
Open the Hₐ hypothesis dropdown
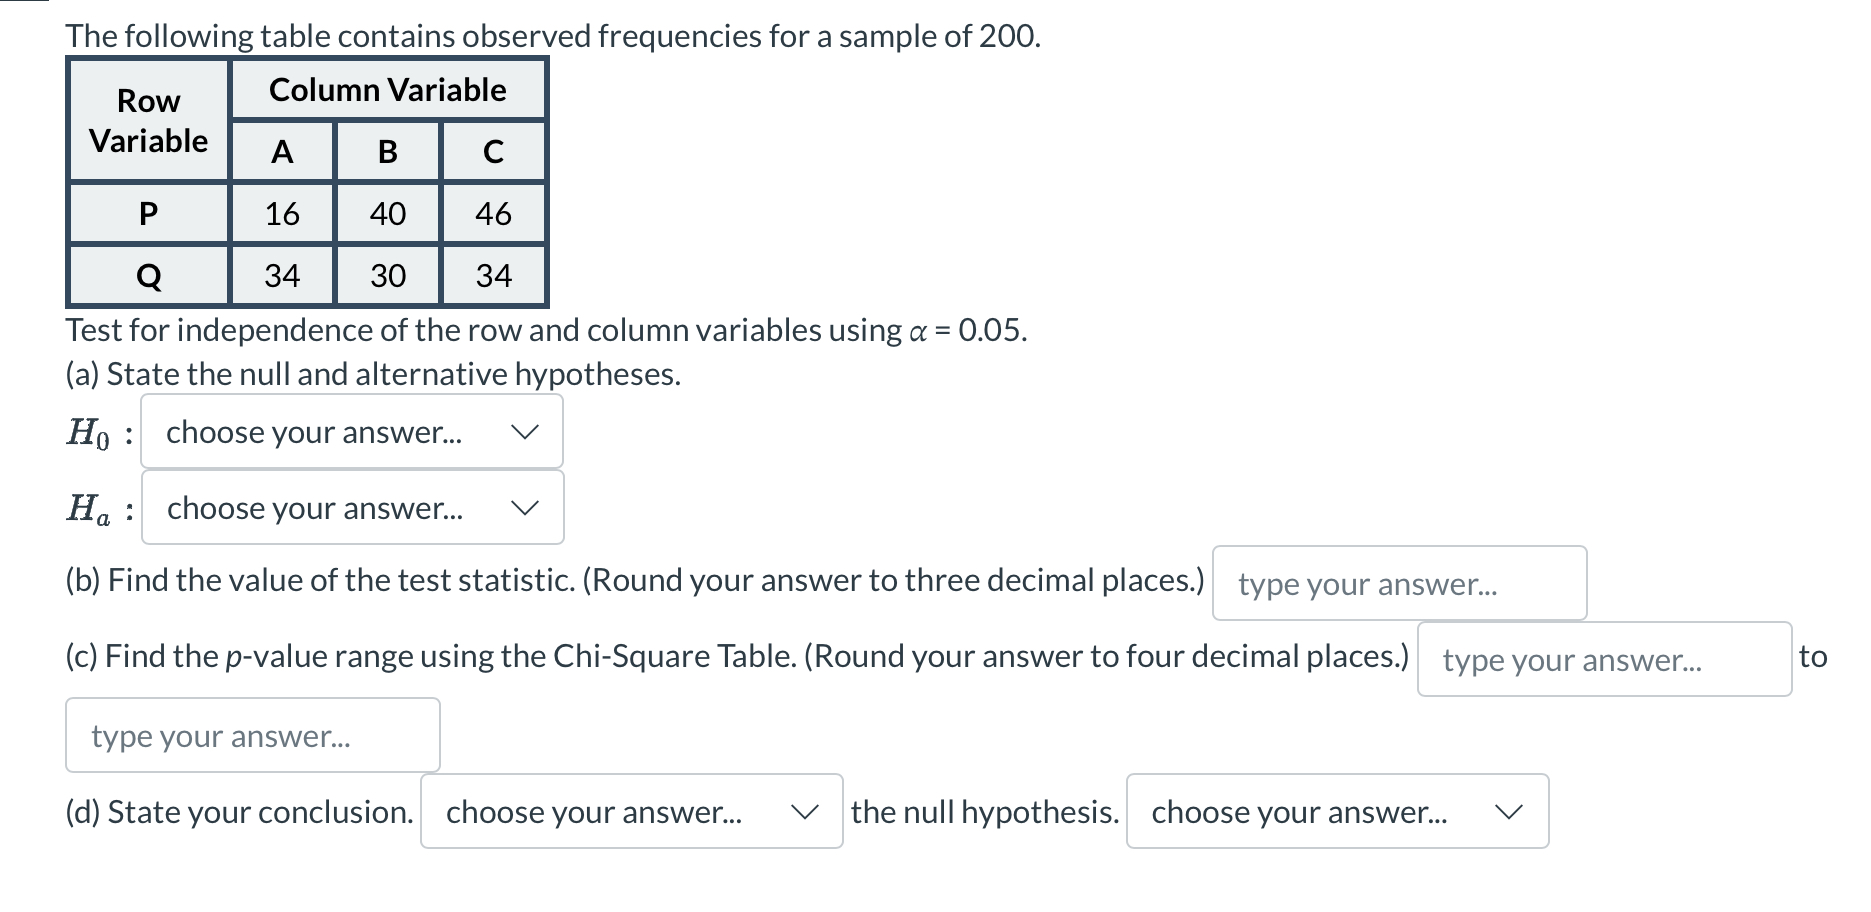tap(350, 507)
